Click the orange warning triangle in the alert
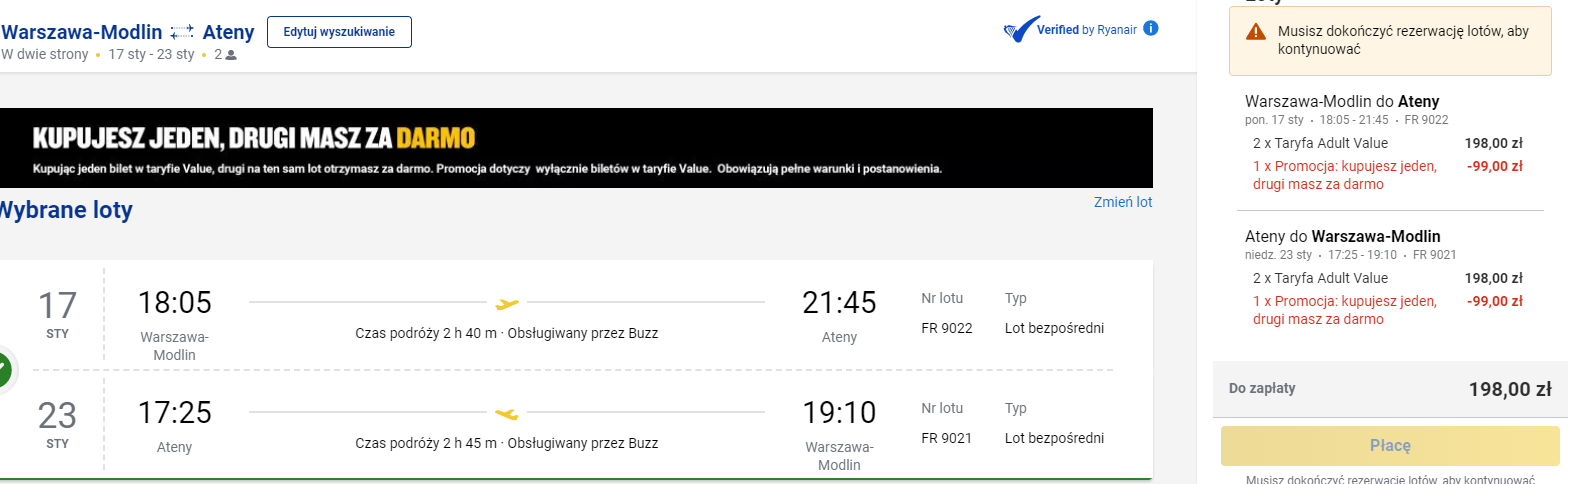This screenshot has height=484, width=1570. pos(1256,32)
